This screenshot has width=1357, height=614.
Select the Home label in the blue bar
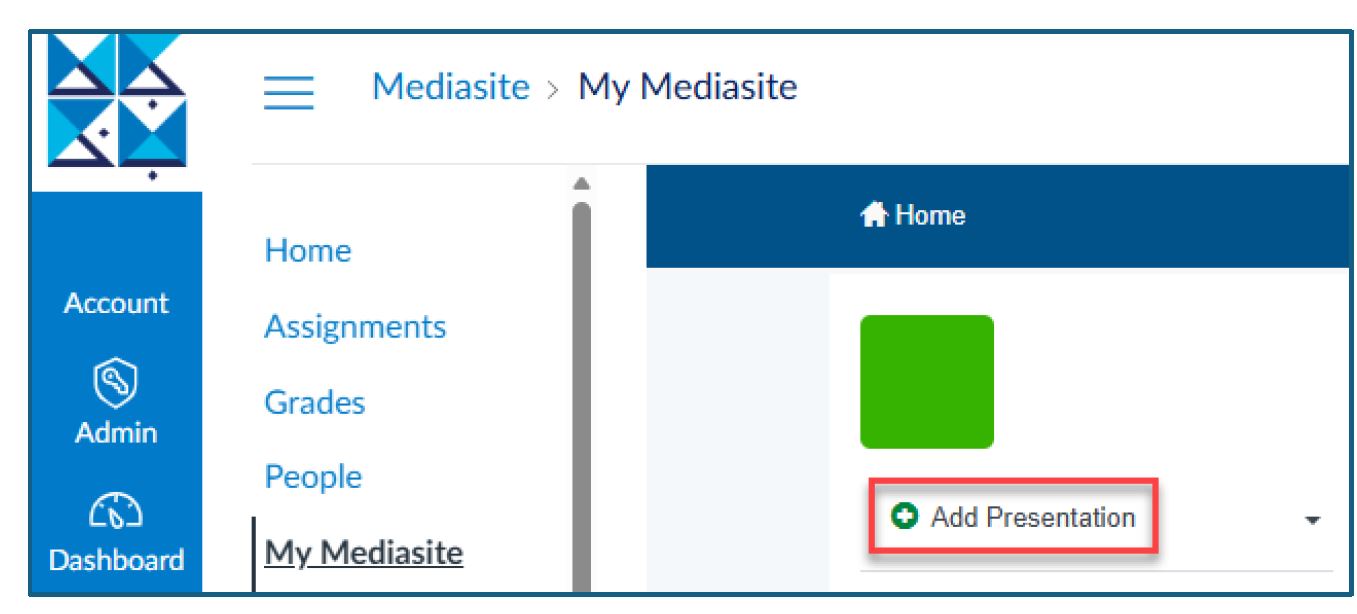pyautogui.click(x=929, y=215)
